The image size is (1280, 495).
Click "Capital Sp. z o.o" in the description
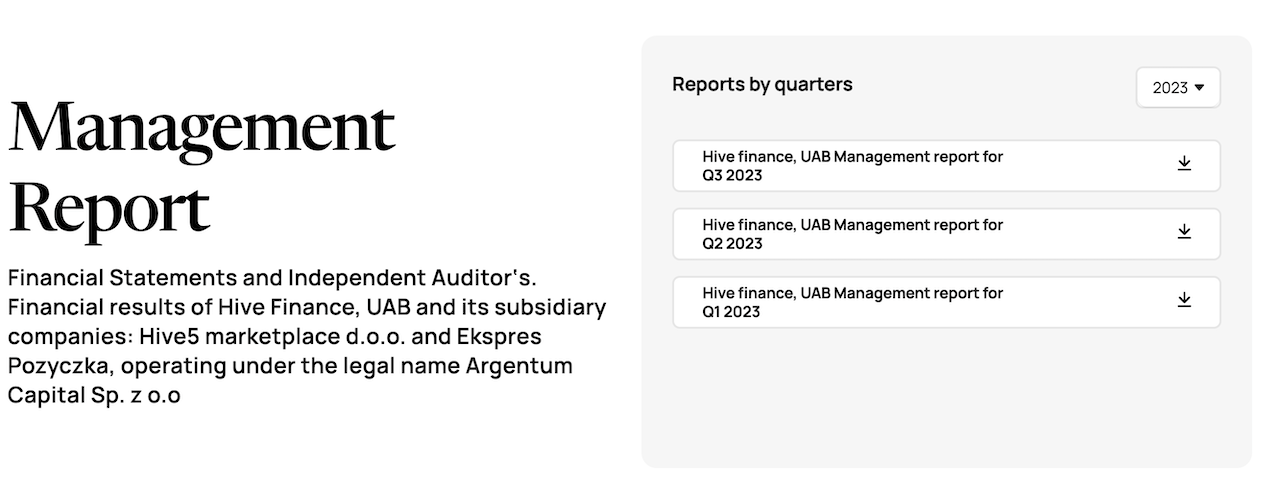point(94,395)
